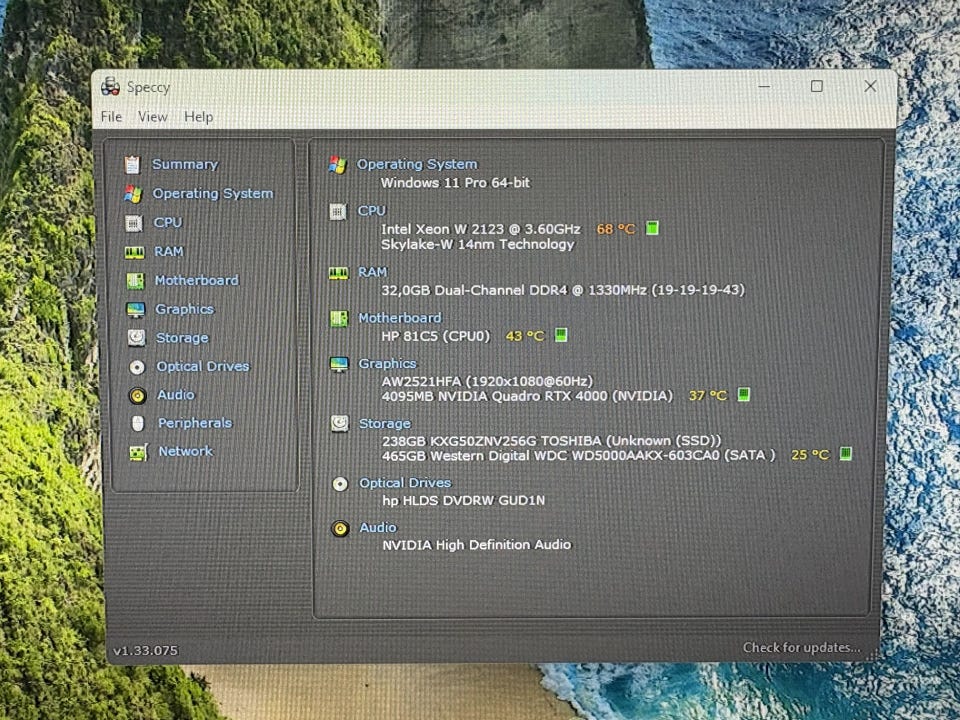Image resolution: width=960 pixels, height=720 pixels.
Task: Click the Speccy app icon in title bar
Action: pyautogui.click(x=111, y=87)
